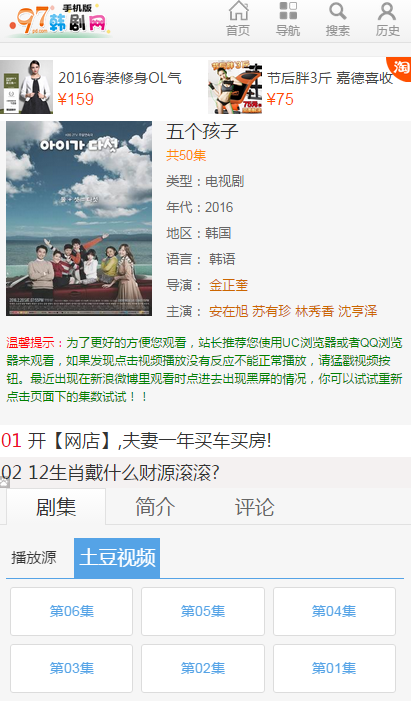Open the 首页 home icon
This screenshot has height=701, width=411.
(238, 11)
